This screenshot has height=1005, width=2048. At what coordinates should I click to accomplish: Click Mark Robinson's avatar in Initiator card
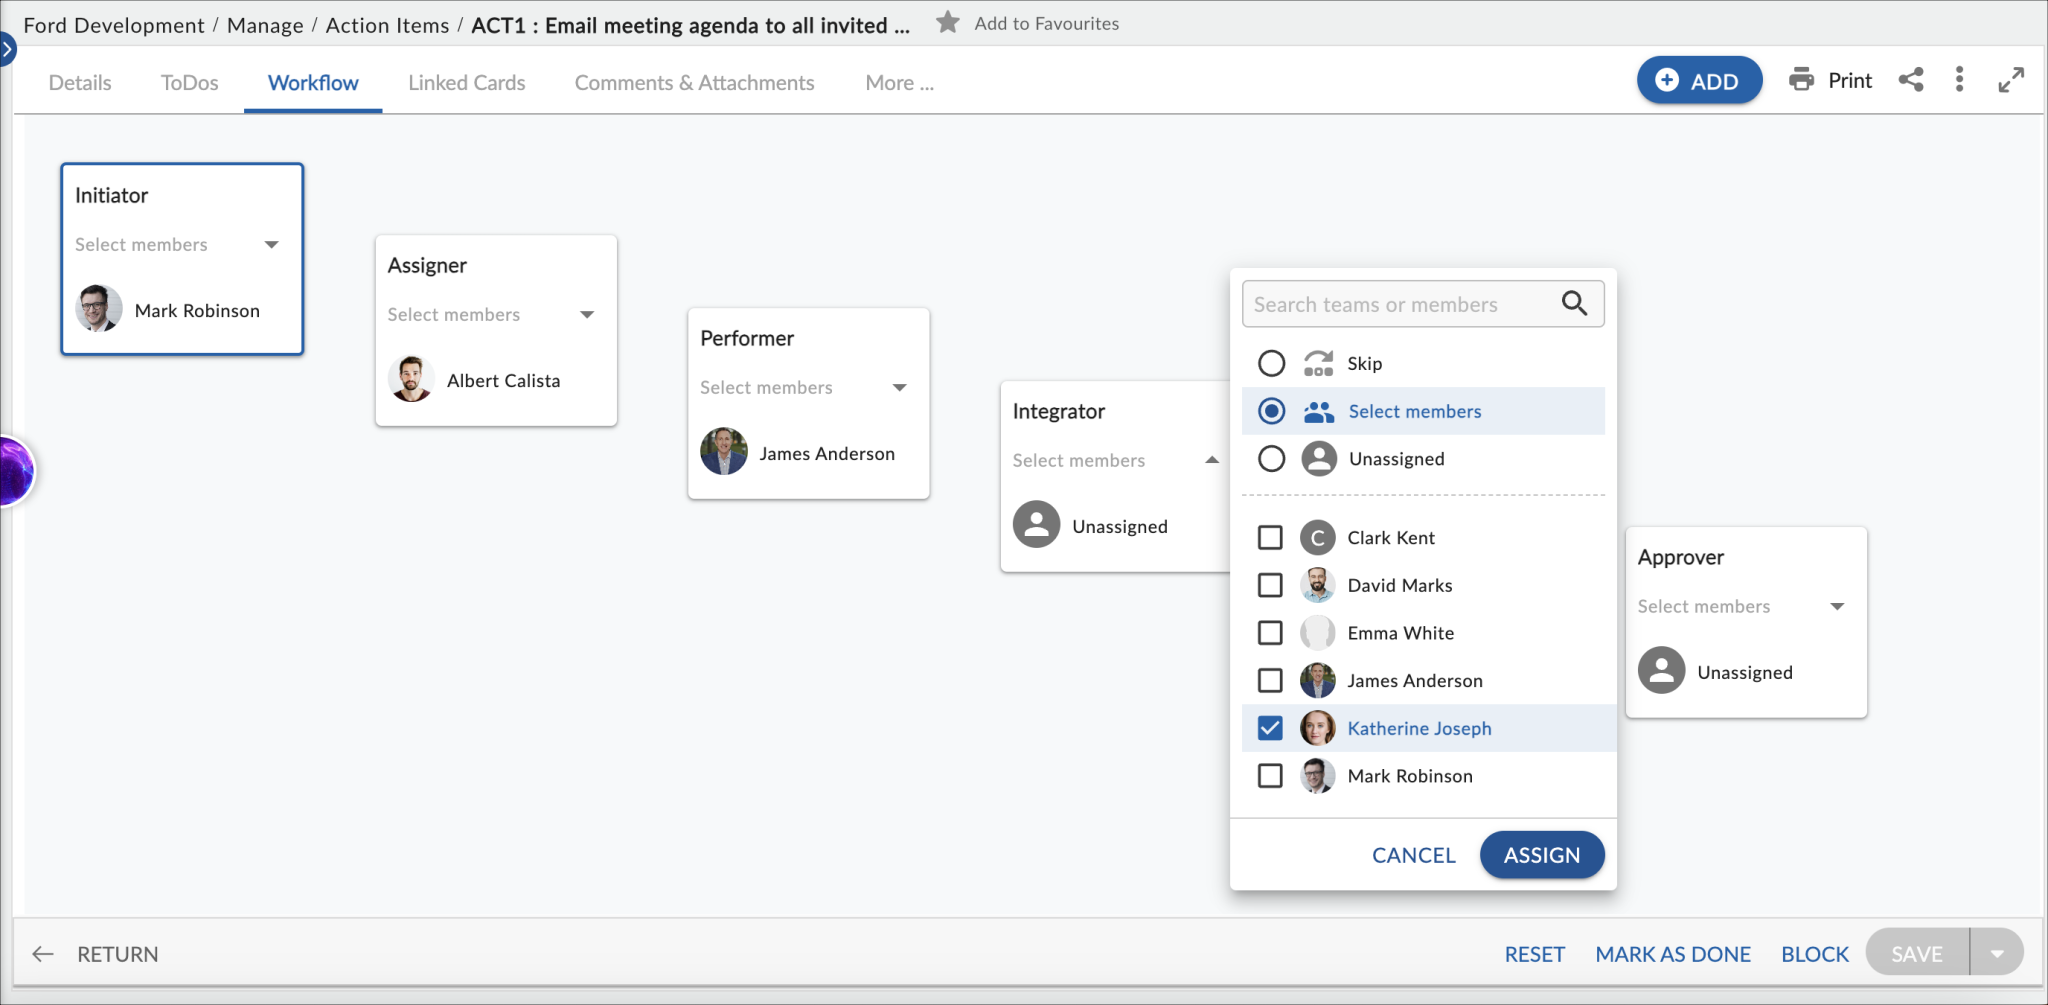pyautogui.click(x=98, y=309)
